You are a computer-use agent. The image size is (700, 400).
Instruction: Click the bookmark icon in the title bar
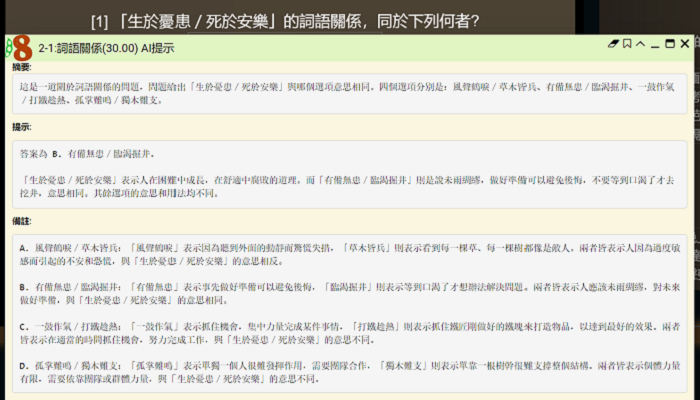click(x=626, y=45)
